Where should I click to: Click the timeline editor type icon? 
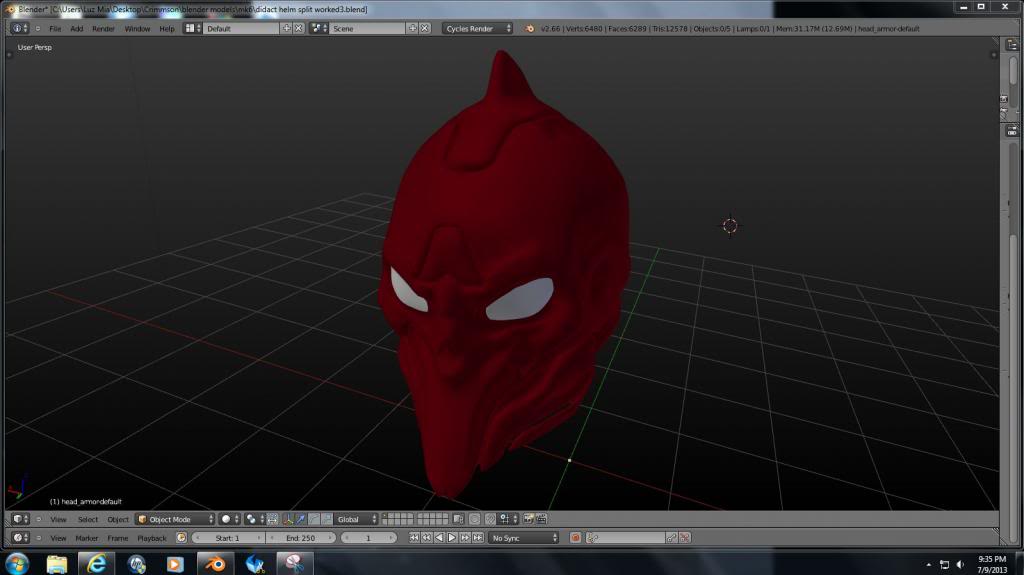[21, 538]
